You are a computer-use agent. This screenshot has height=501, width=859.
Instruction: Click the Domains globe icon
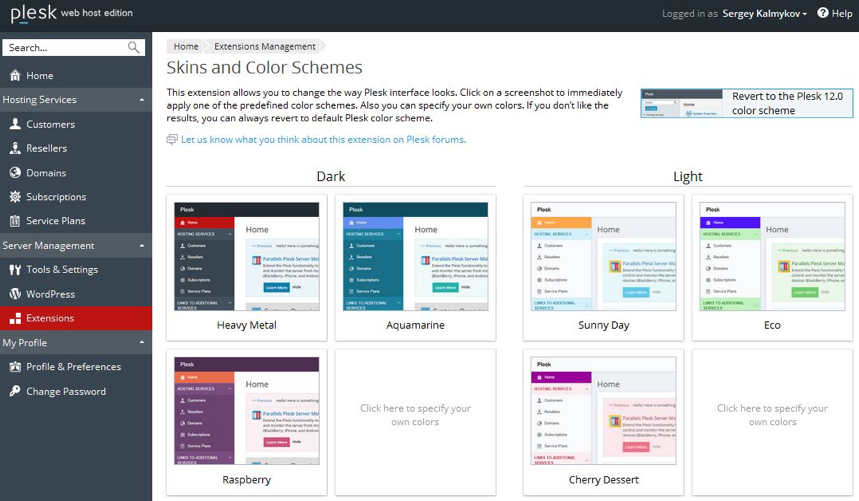[15, 172]
